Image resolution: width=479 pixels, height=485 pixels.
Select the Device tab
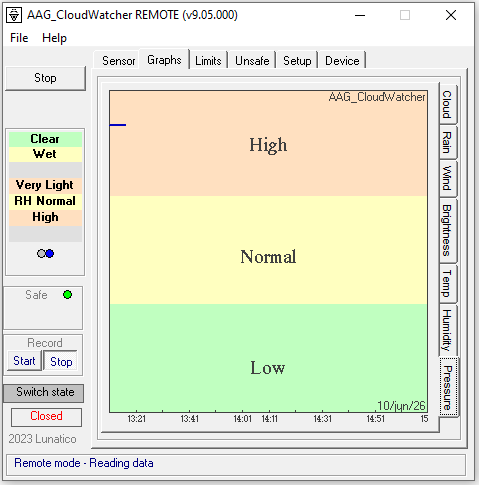pyautogui.click(x=342, y=61)
